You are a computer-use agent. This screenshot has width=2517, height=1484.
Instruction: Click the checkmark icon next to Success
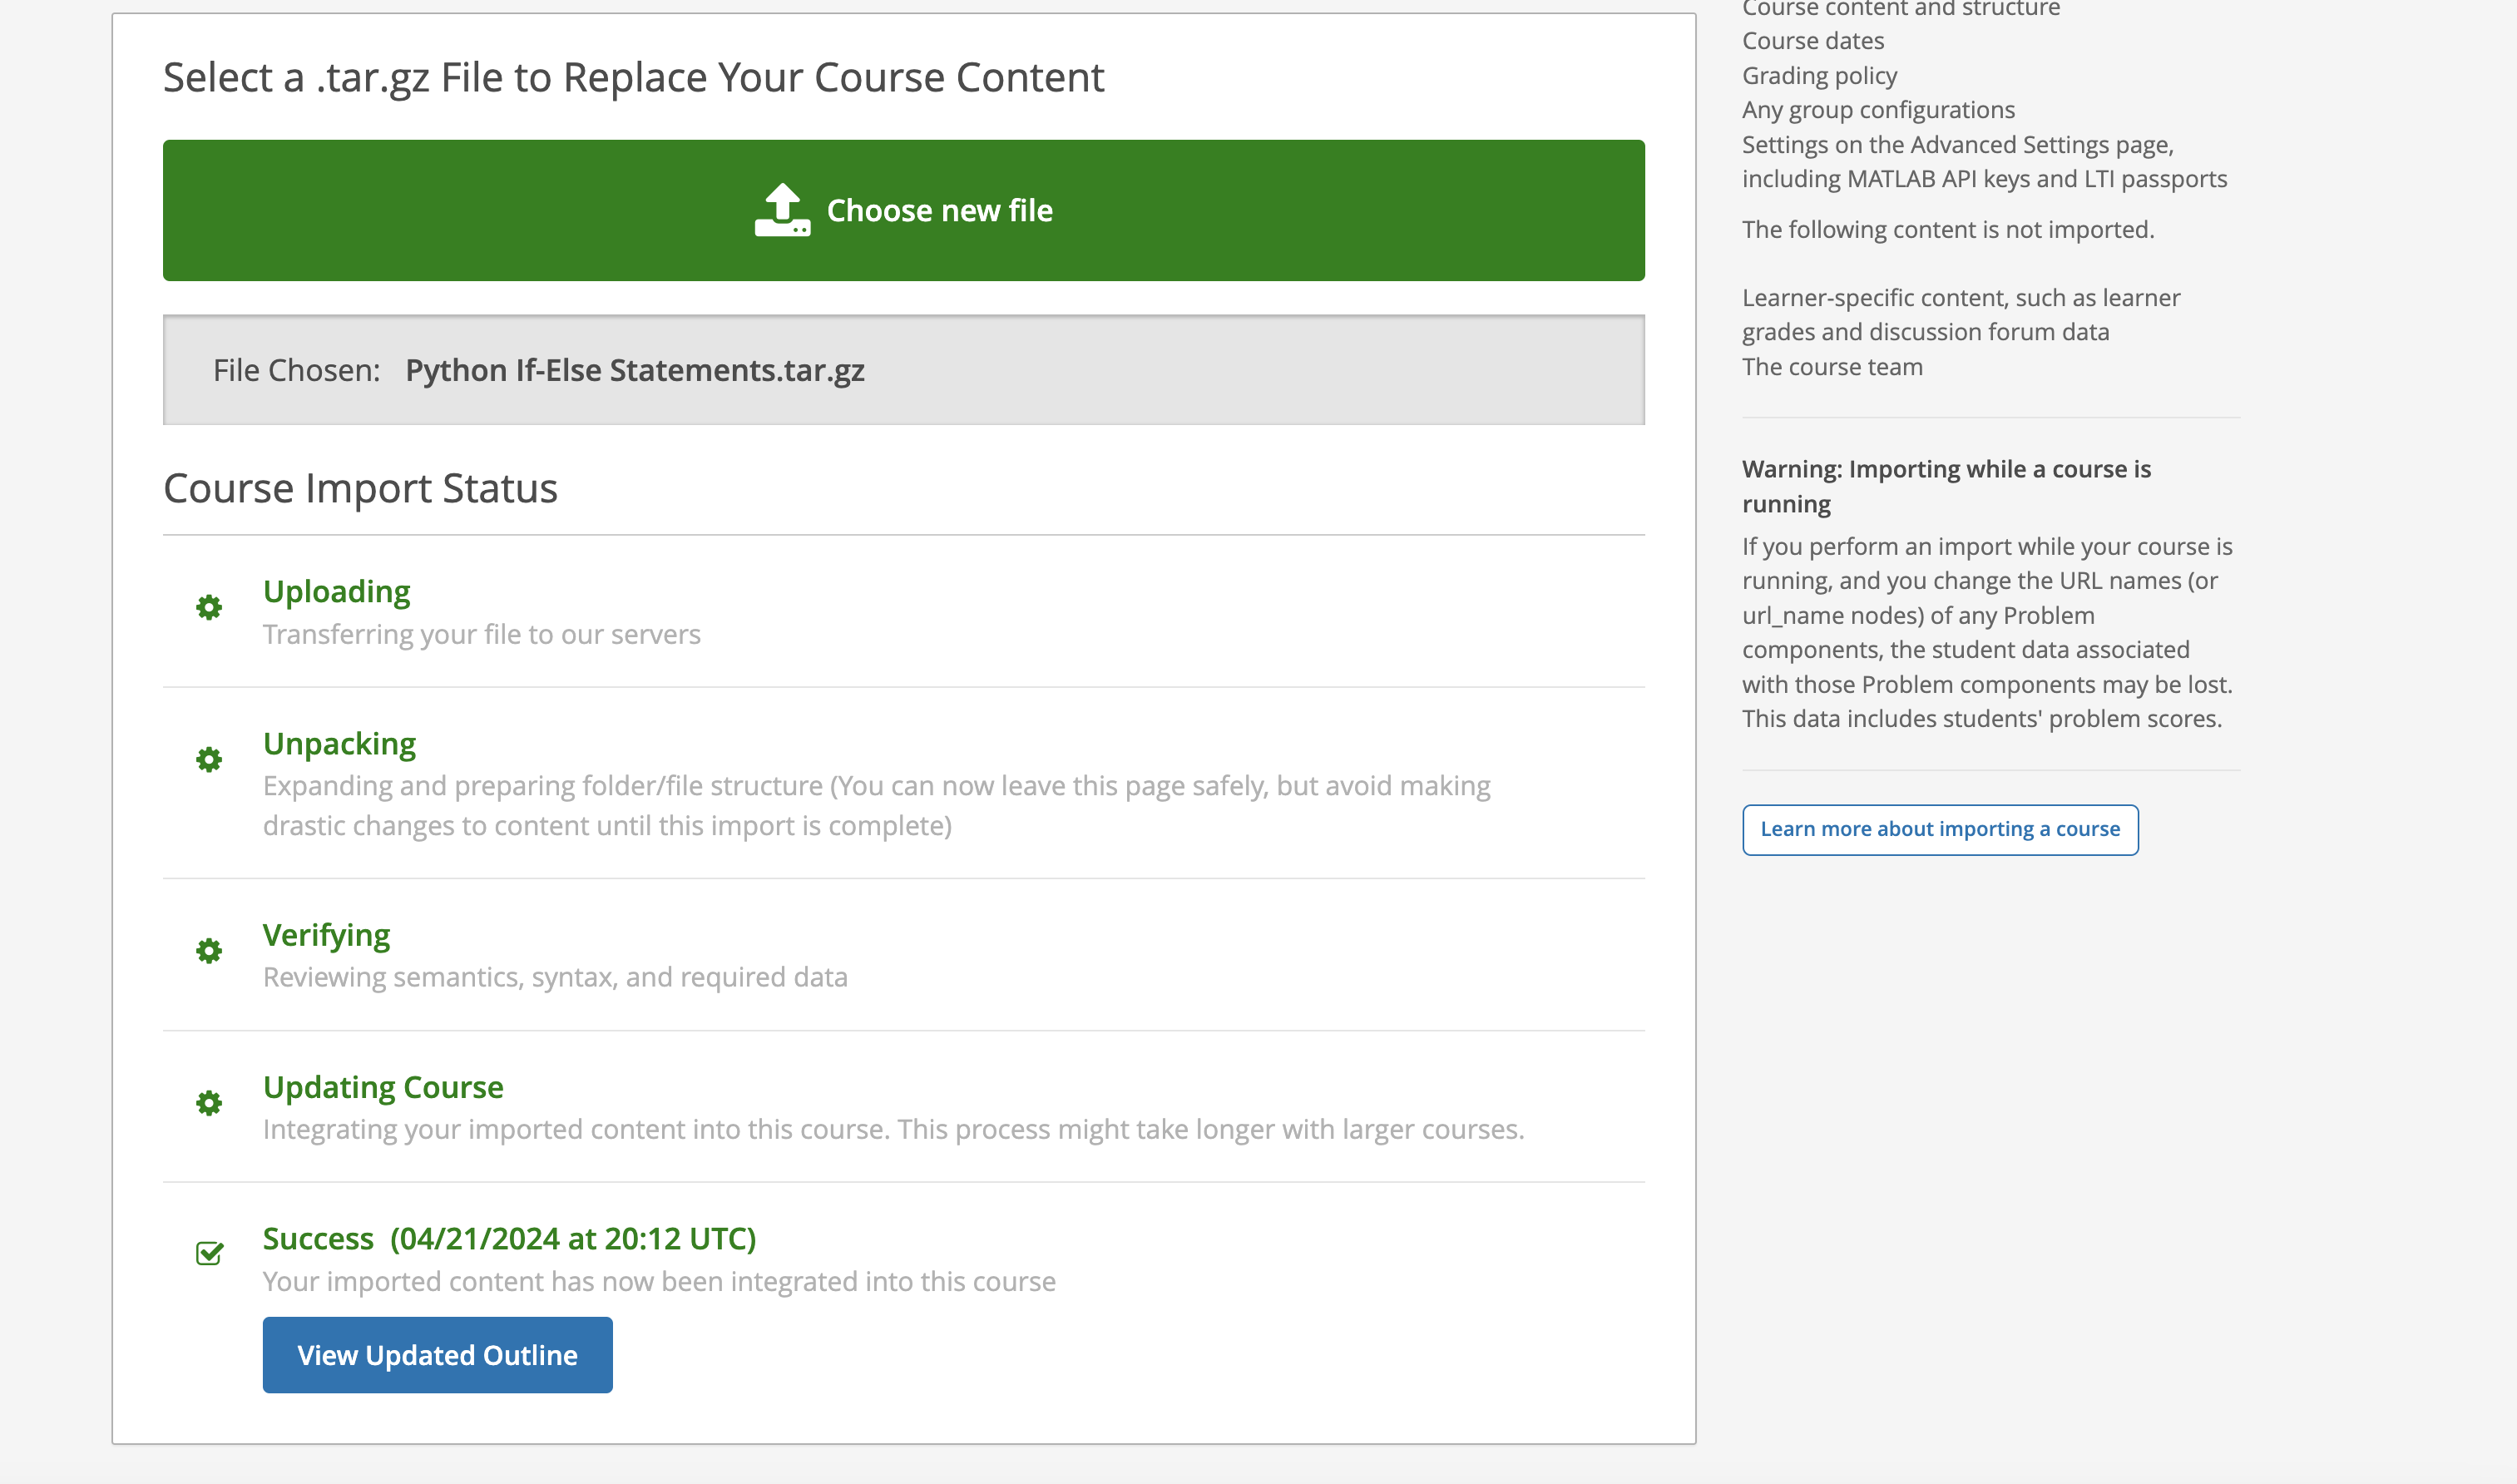click(x=209, y=1252)
